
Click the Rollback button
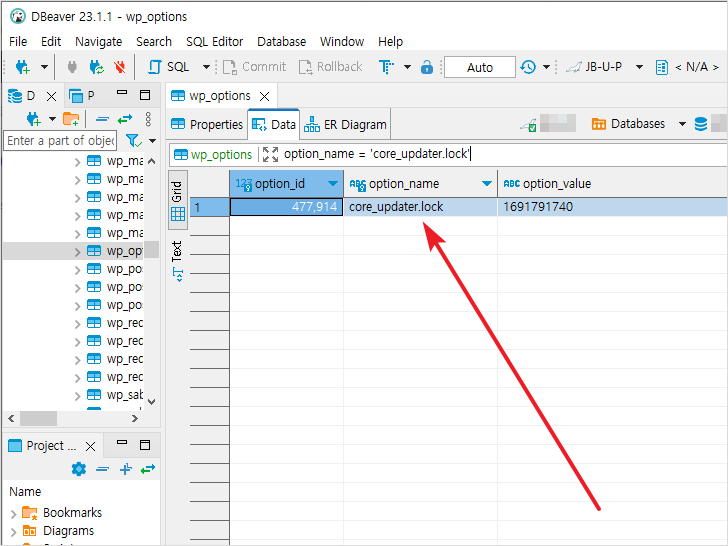click(x=330, y=67)
